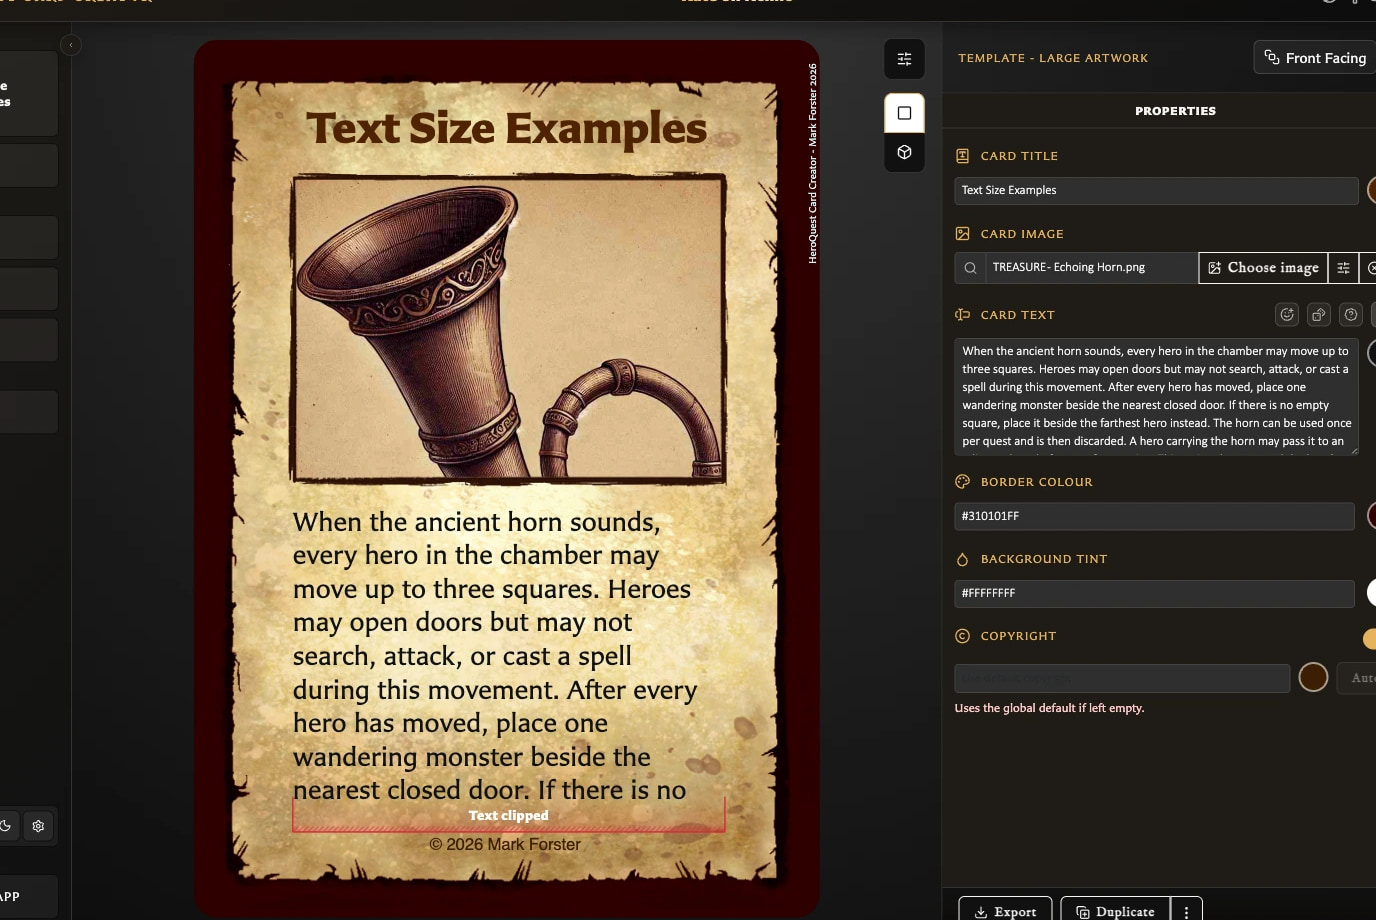Click the Duplicate button
This screenshot has height=920, width=1376.
tap(1115, 910)
